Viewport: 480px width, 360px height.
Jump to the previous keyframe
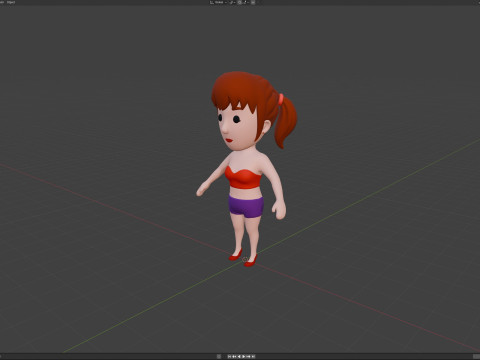[234, 356]
